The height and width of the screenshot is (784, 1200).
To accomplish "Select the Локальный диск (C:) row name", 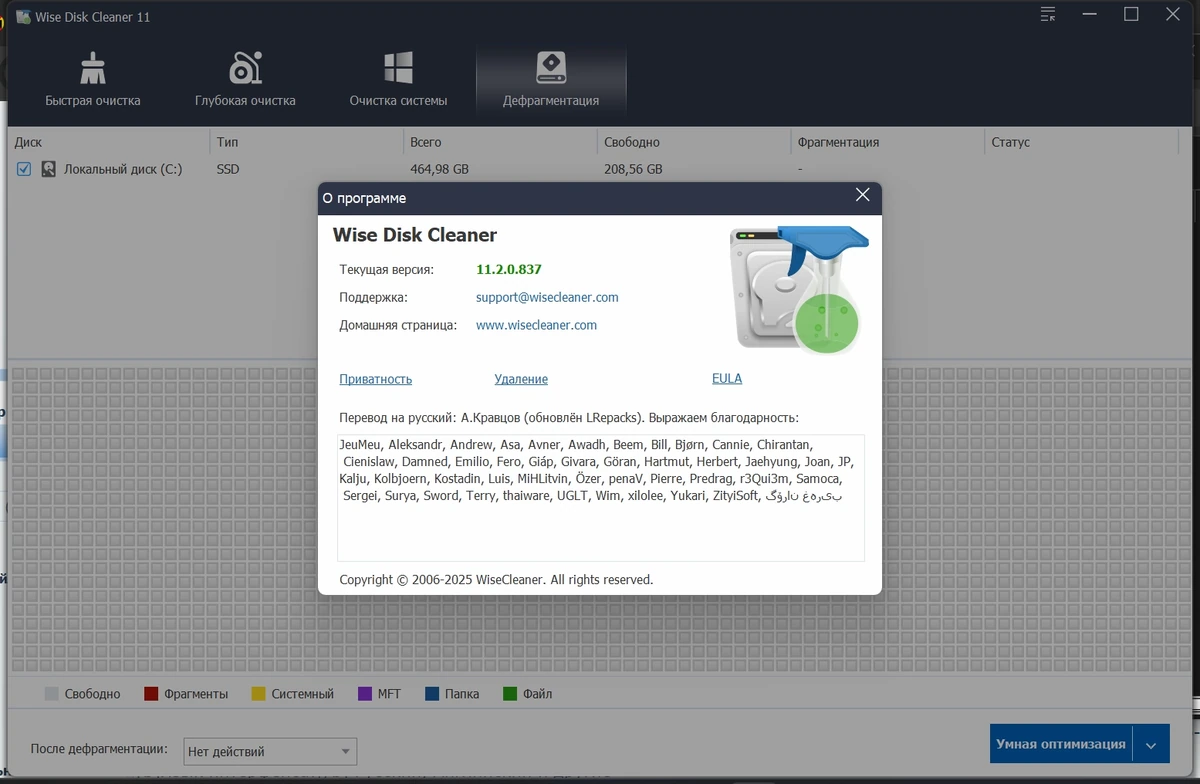I will click(x=123, y=169).
